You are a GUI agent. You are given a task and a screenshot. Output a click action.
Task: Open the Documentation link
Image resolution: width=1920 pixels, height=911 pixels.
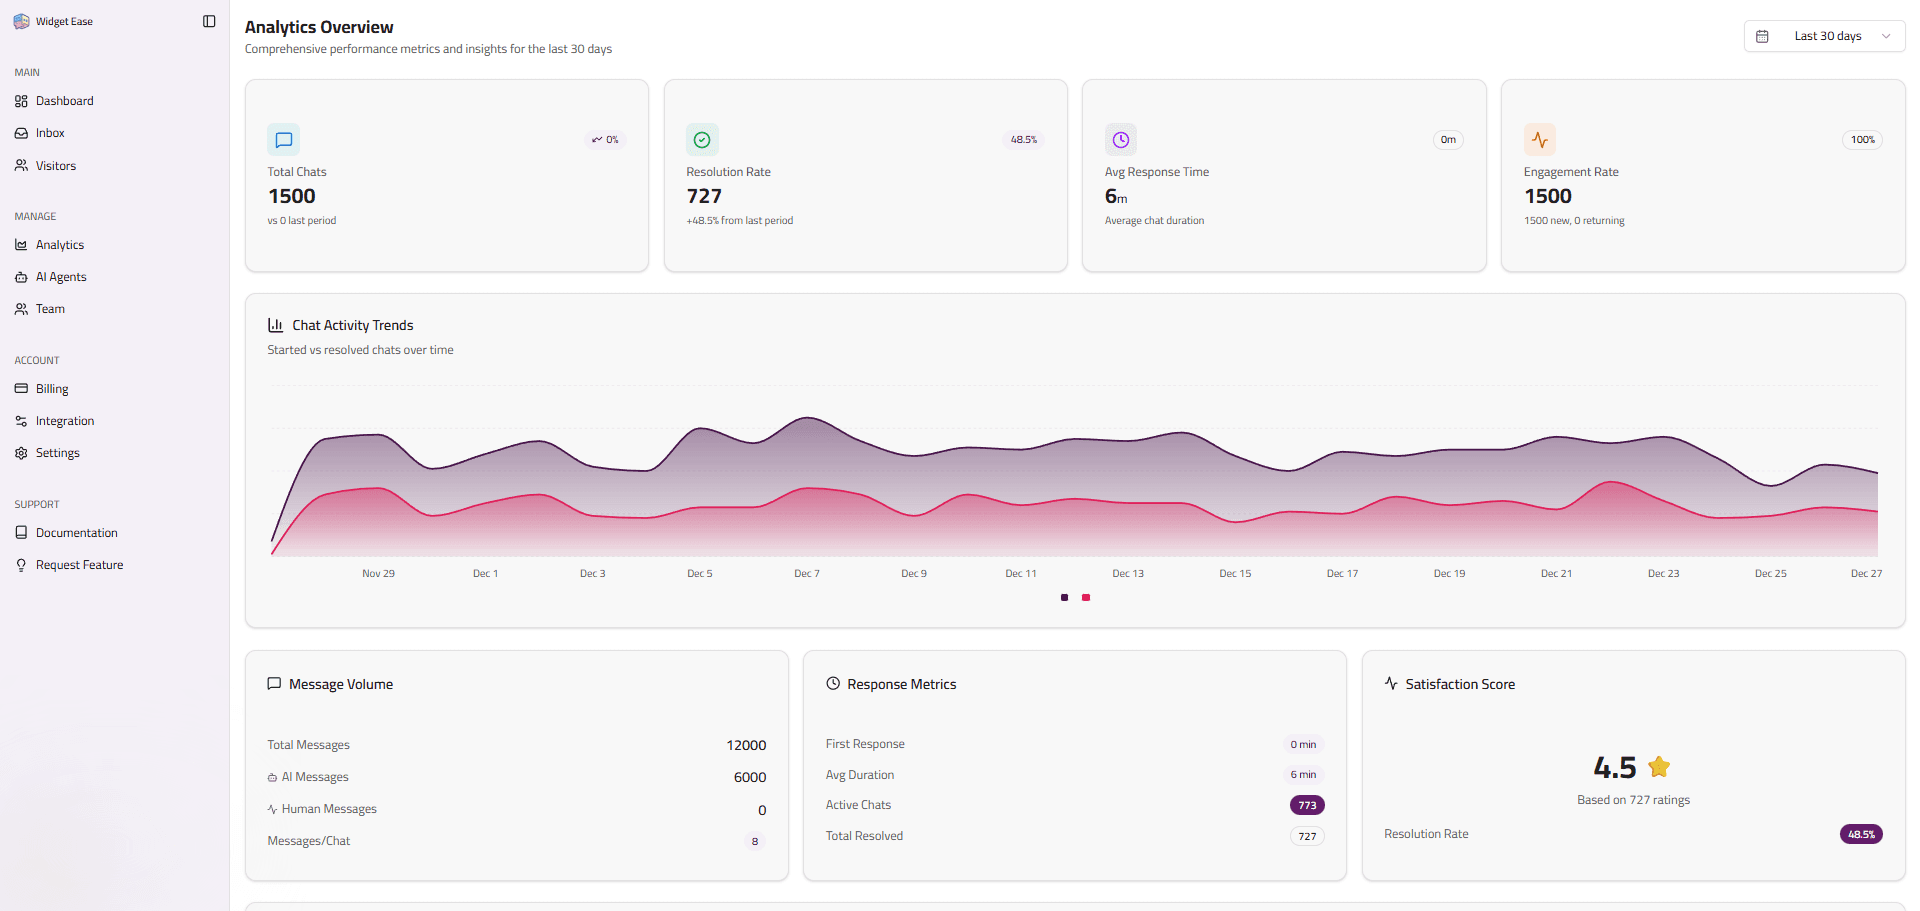[76, 533]
